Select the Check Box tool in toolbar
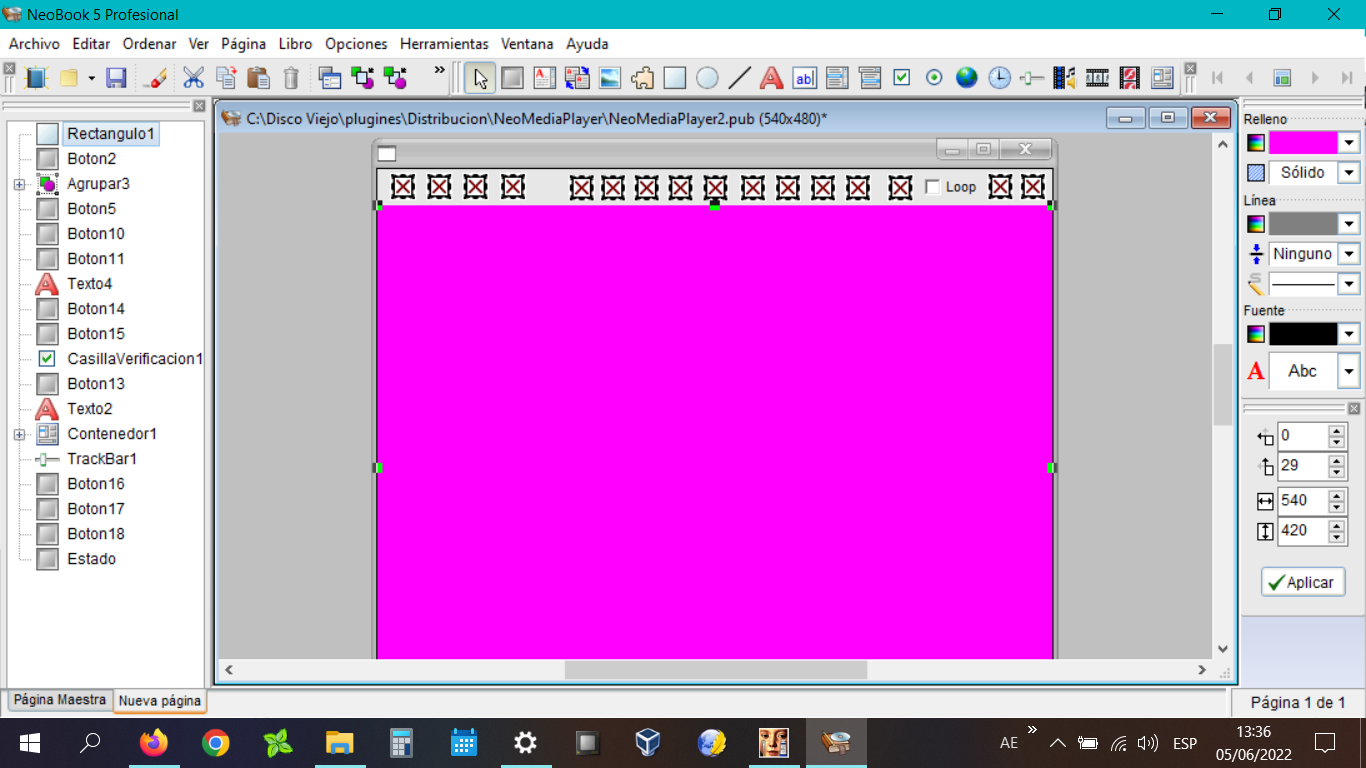The width and height of the screenshot is (1366, 768). [x=902, y=78]
